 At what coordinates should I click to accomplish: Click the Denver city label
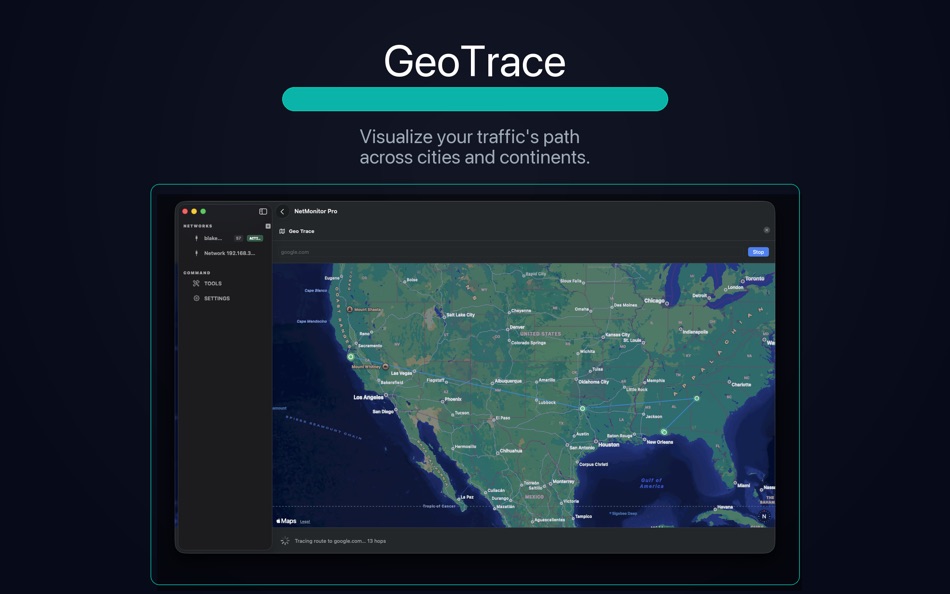point(517,327)
